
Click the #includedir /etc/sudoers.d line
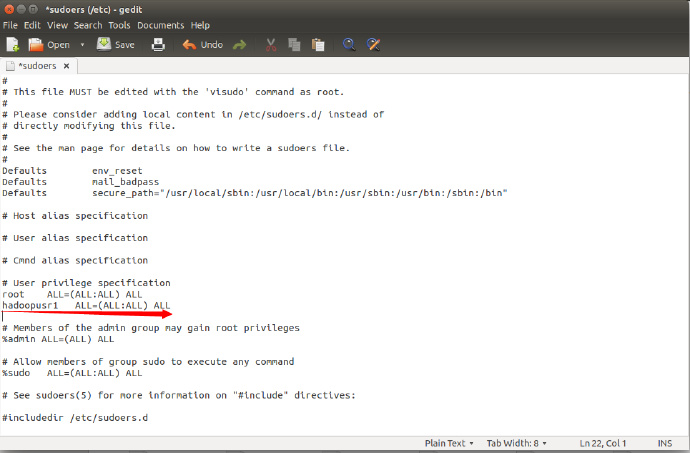[x=75, y=417]
